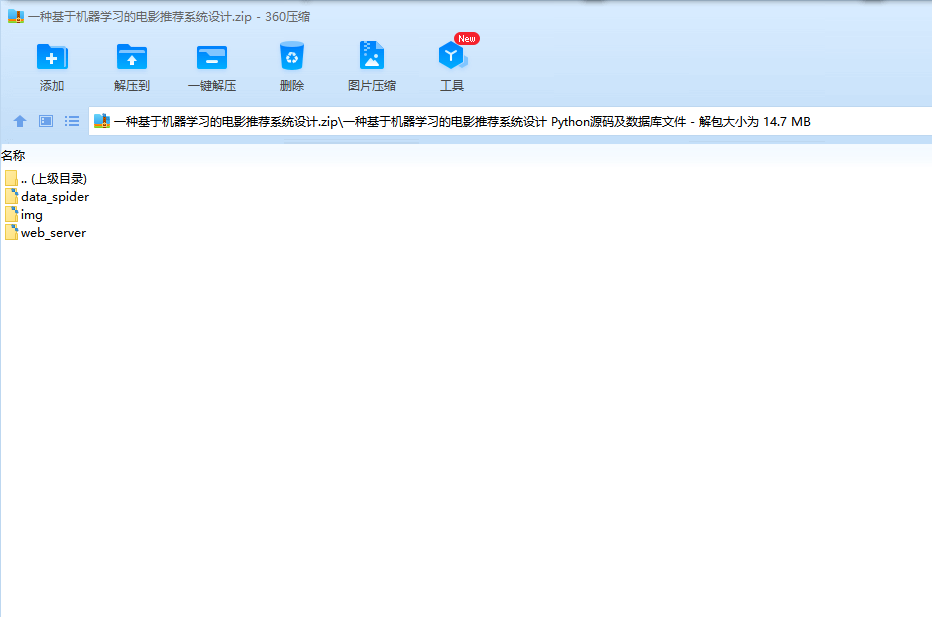Viewport: 932px width, 617px height.
Task: Go up one level with the arrow icon
Action: tap(20, 121)
